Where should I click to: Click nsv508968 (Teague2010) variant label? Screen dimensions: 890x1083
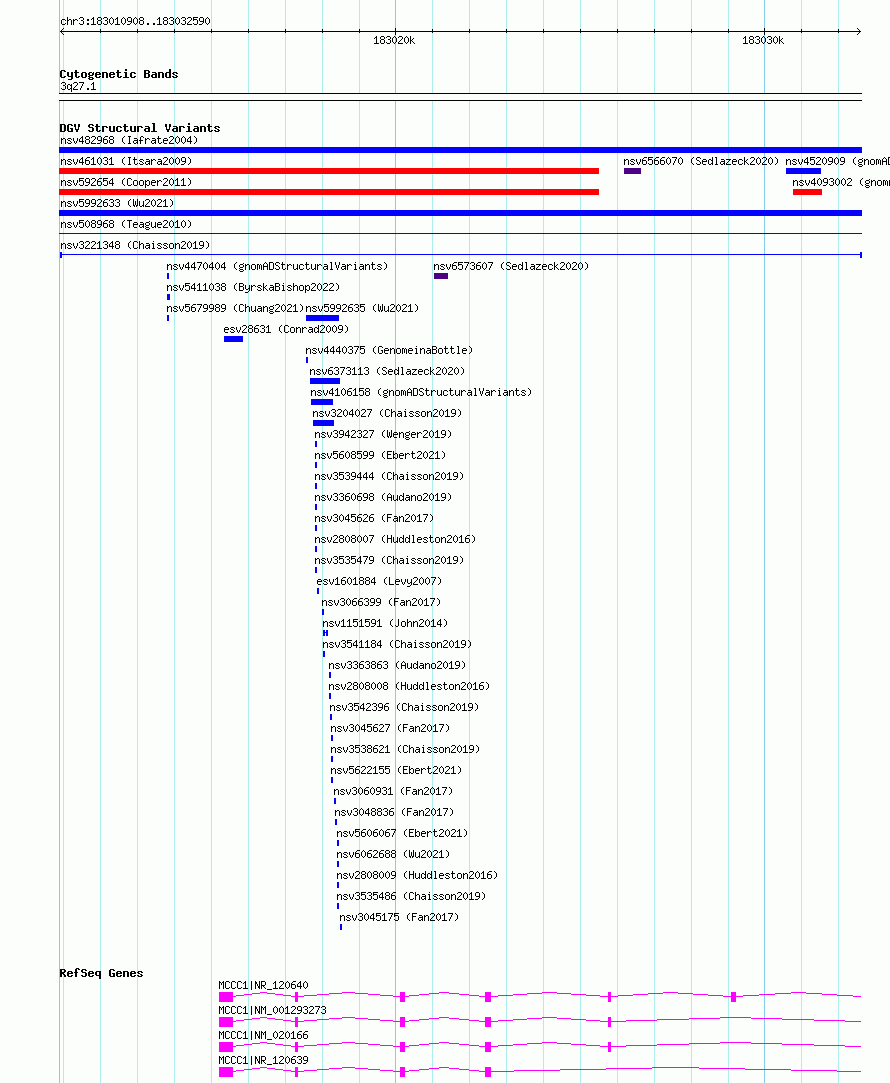click(126, 224)
